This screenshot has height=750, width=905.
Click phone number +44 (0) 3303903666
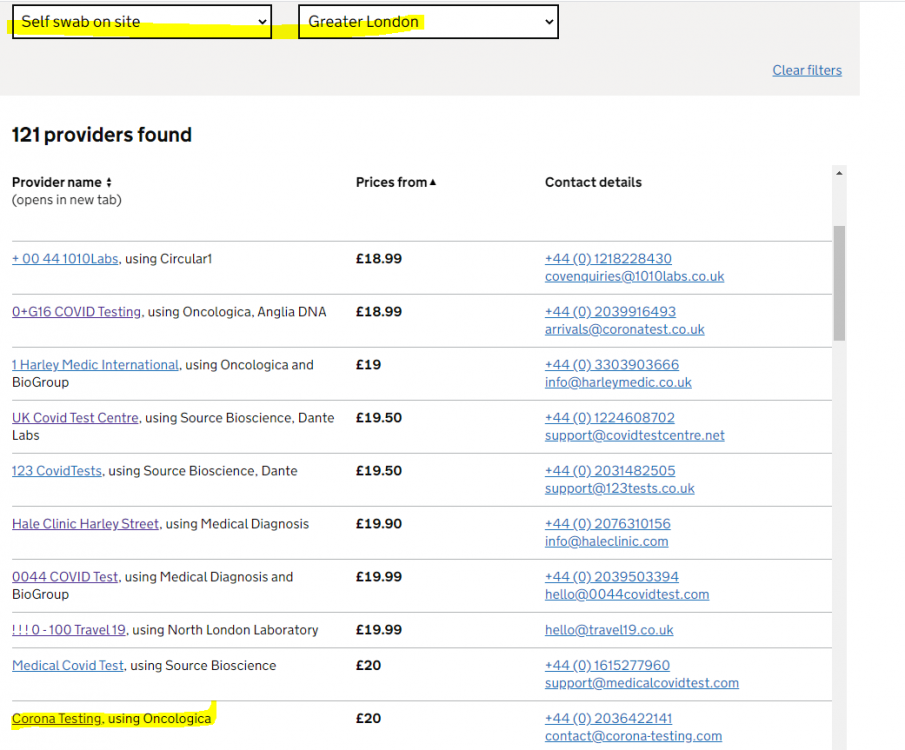612,365
